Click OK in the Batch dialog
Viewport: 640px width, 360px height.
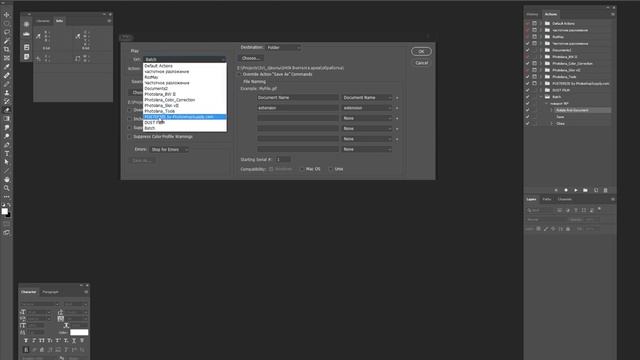coord(421,51)
